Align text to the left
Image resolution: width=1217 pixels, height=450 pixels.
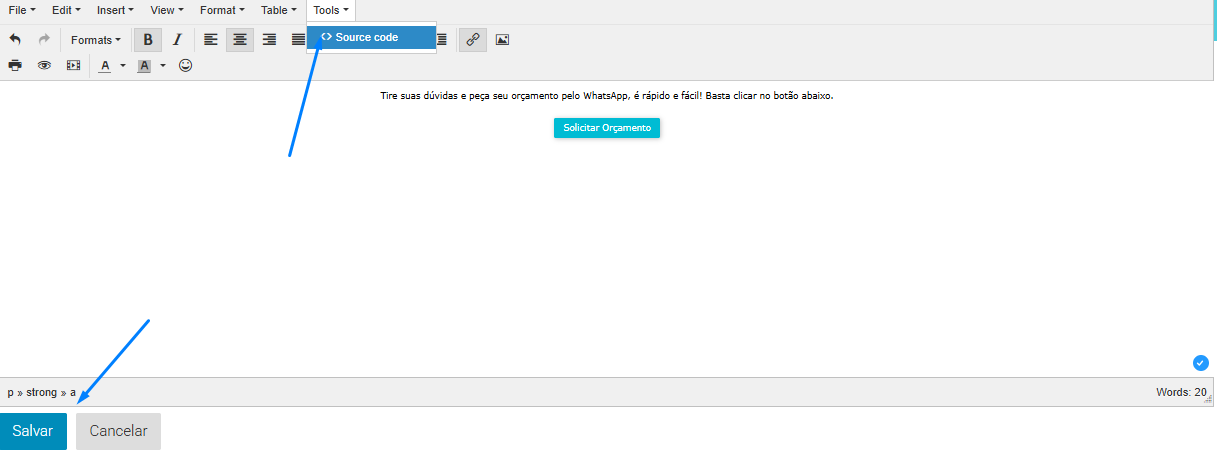click(x=211, y=40)
